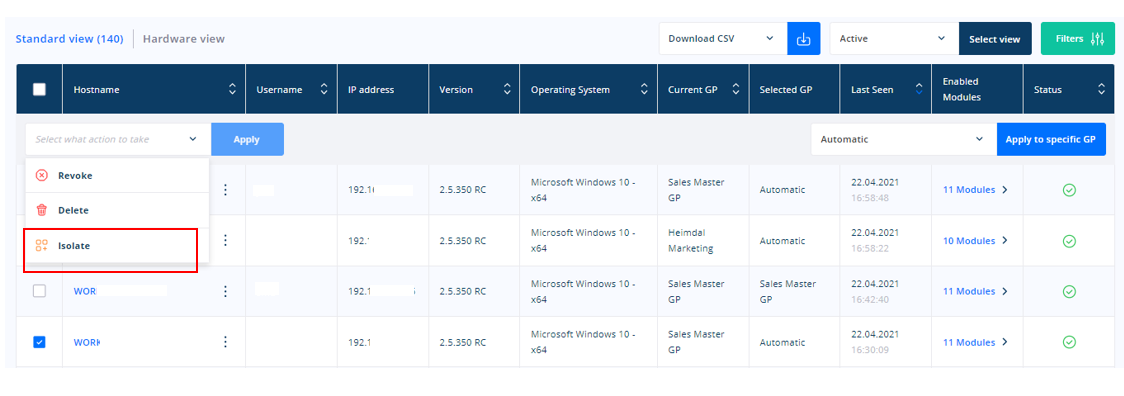The image size is (1124, 396).
Task: Click the Delete trash icon in menu
Action: (42, 210)
